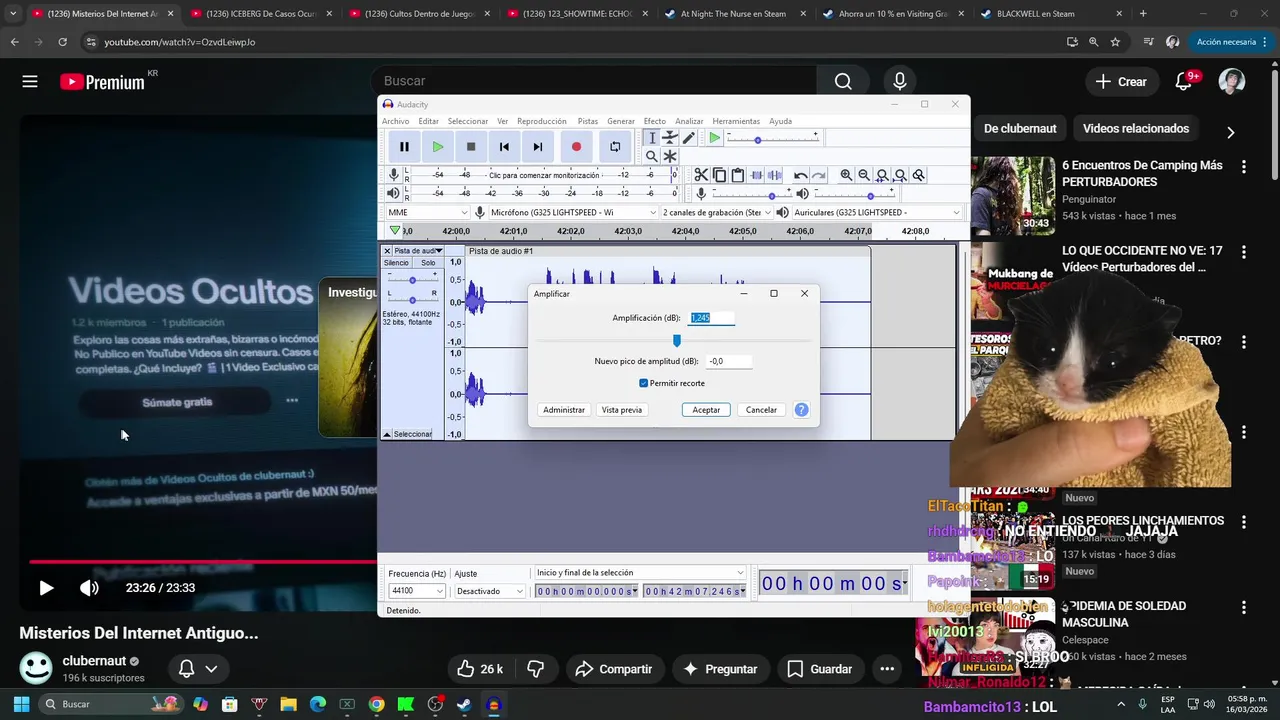Skip to start in Audacity transport

(504, 146)
